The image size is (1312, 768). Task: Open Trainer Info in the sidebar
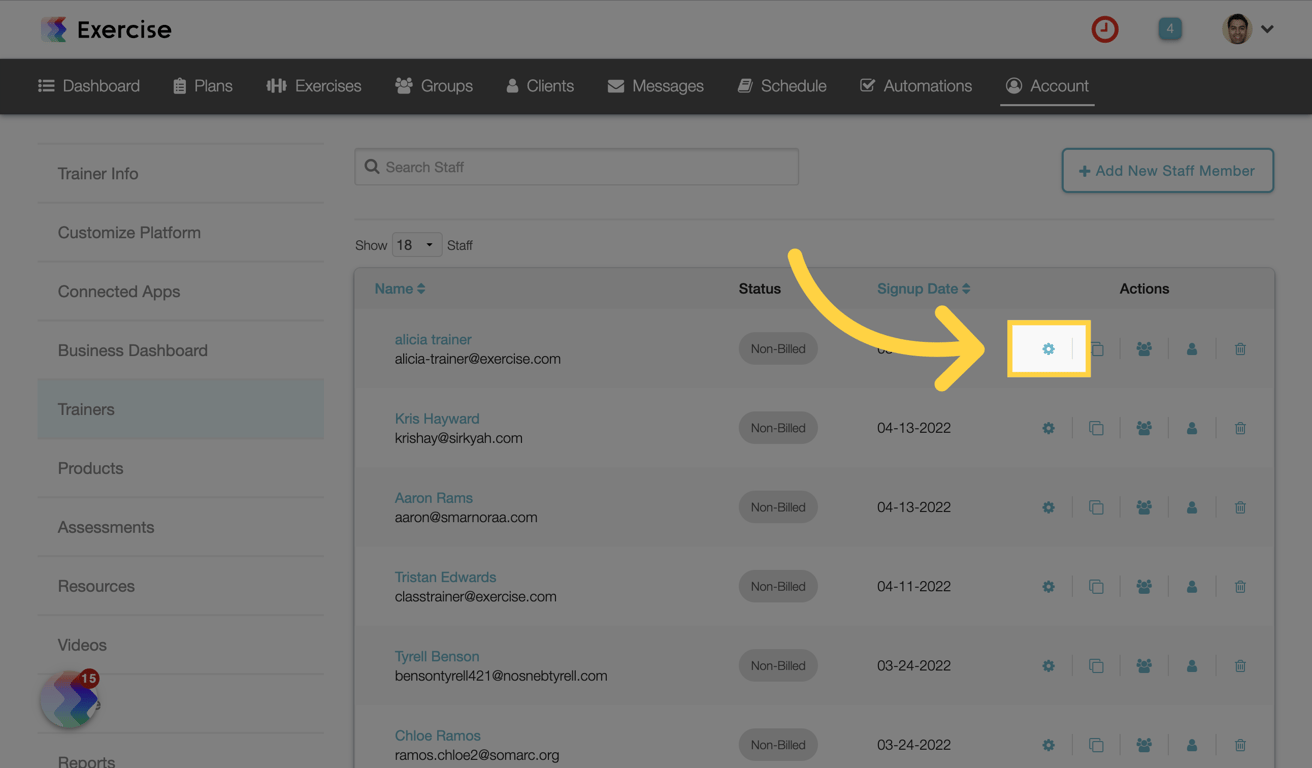(181, 174)
